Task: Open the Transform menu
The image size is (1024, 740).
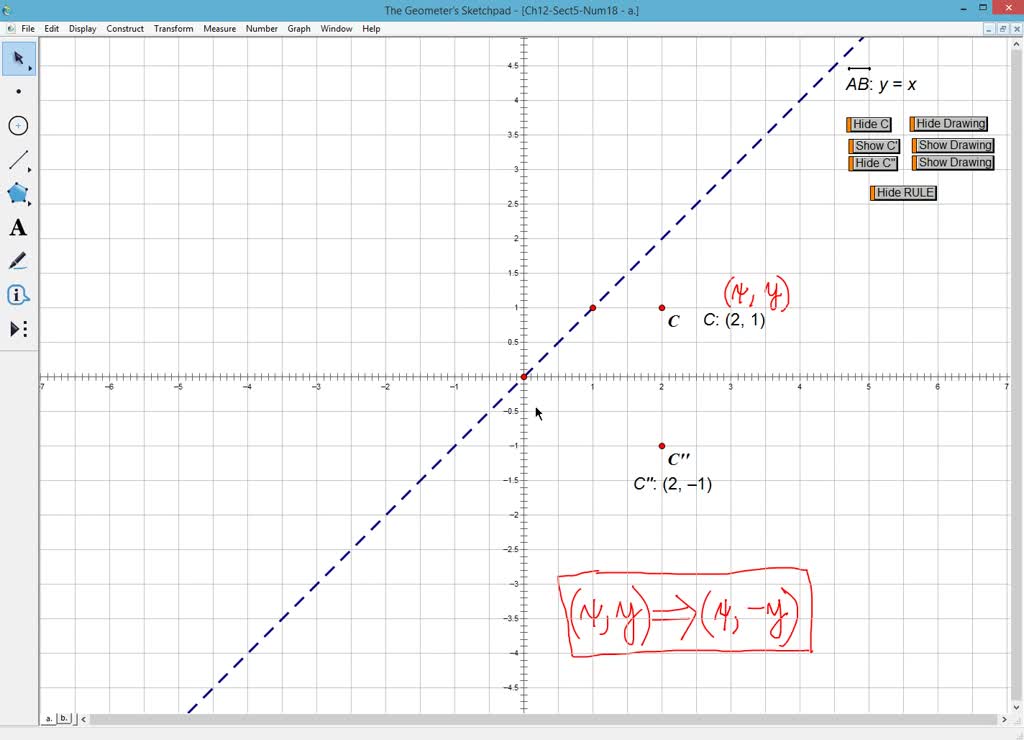Action: (x=173, y=28)
